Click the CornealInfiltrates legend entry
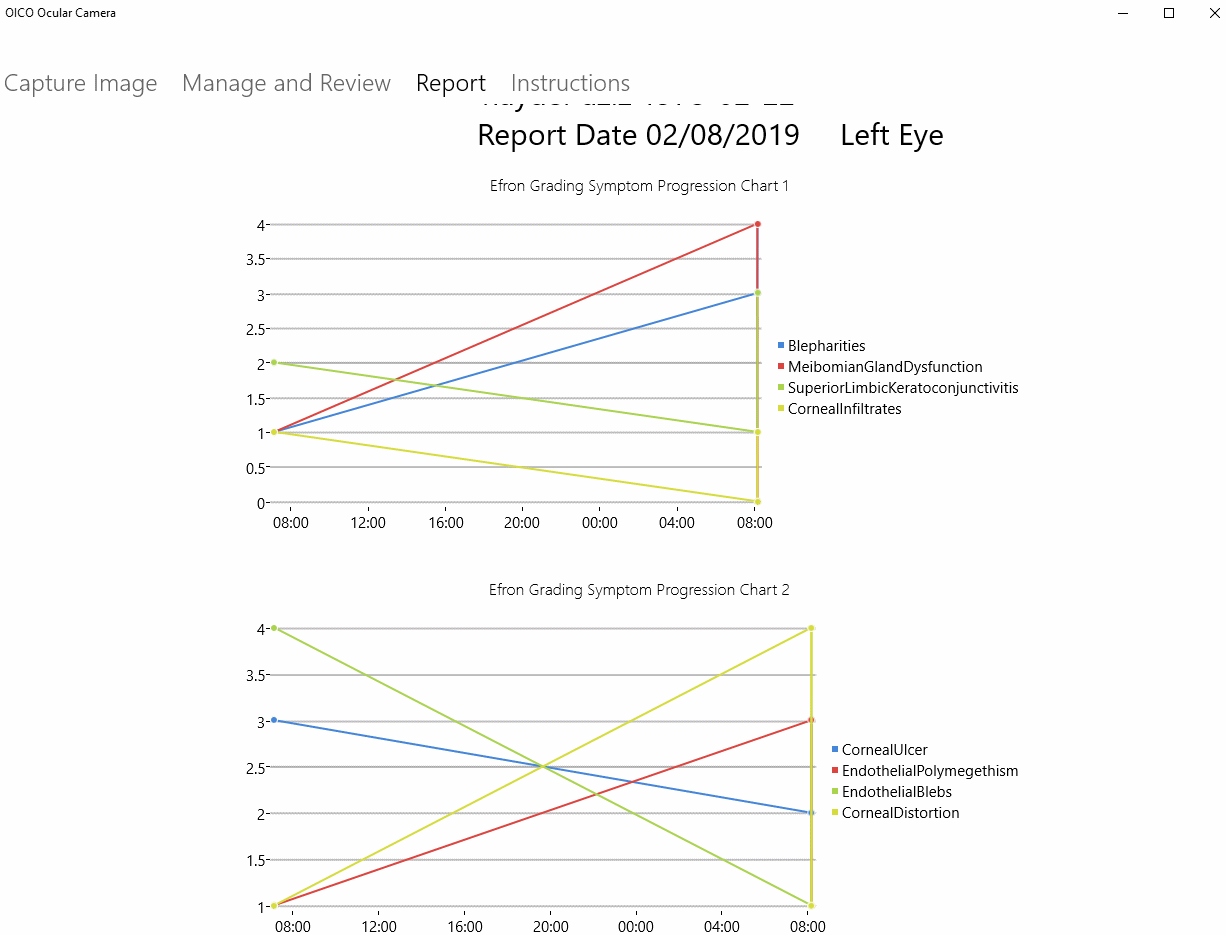 point(844,409)
